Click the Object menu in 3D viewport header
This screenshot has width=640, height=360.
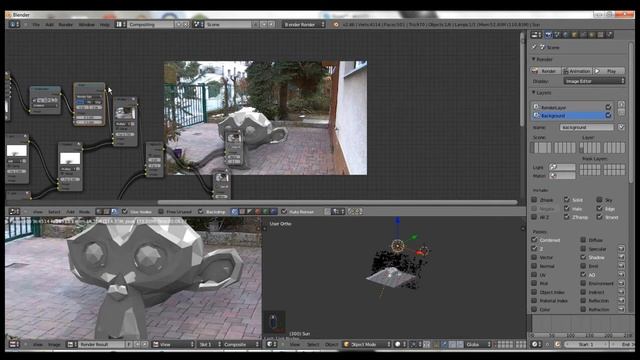click(x=331, y=344)
